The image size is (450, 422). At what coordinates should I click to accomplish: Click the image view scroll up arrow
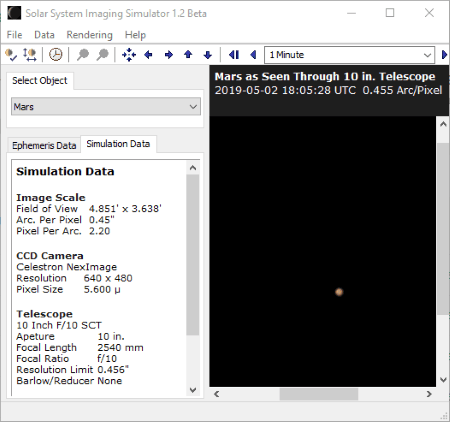click(443, 124)
